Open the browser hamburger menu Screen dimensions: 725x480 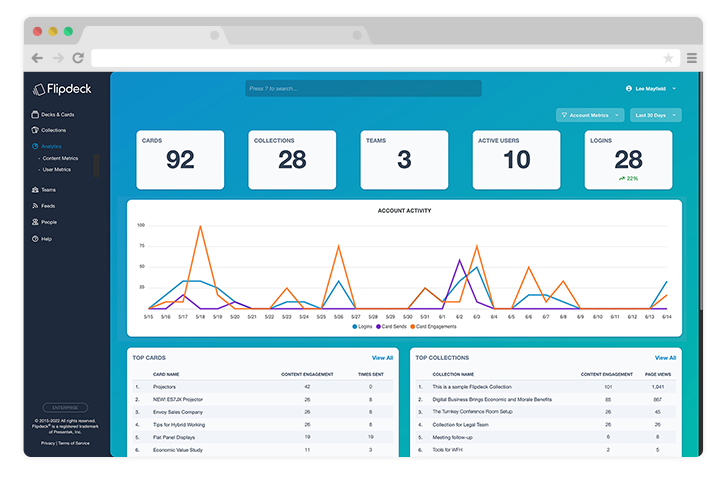point(692,58)
